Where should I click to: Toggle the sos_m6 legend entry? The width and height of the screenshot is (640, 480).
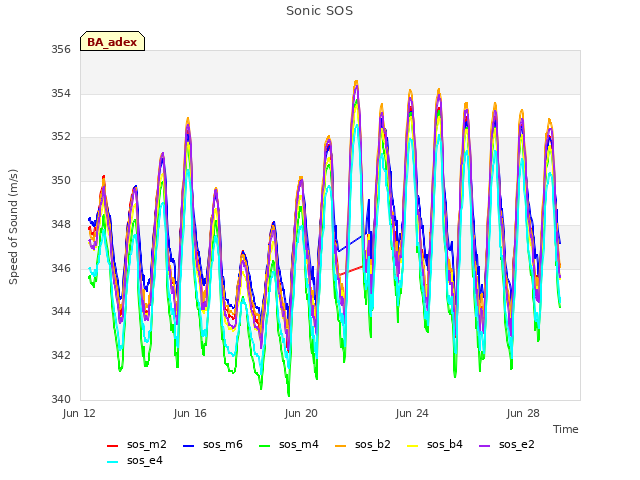tap(213, 444)
